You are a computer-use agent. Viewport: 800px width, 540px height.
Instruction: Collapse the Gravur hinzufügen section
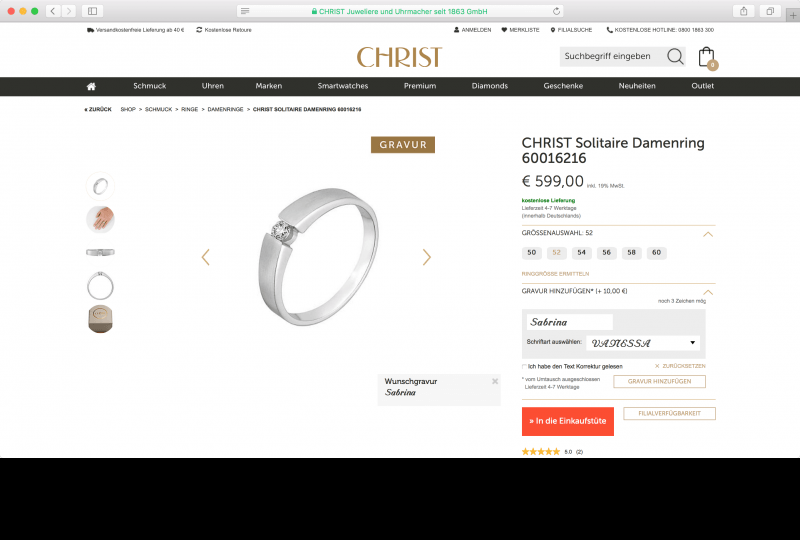[x=707, y=292]
